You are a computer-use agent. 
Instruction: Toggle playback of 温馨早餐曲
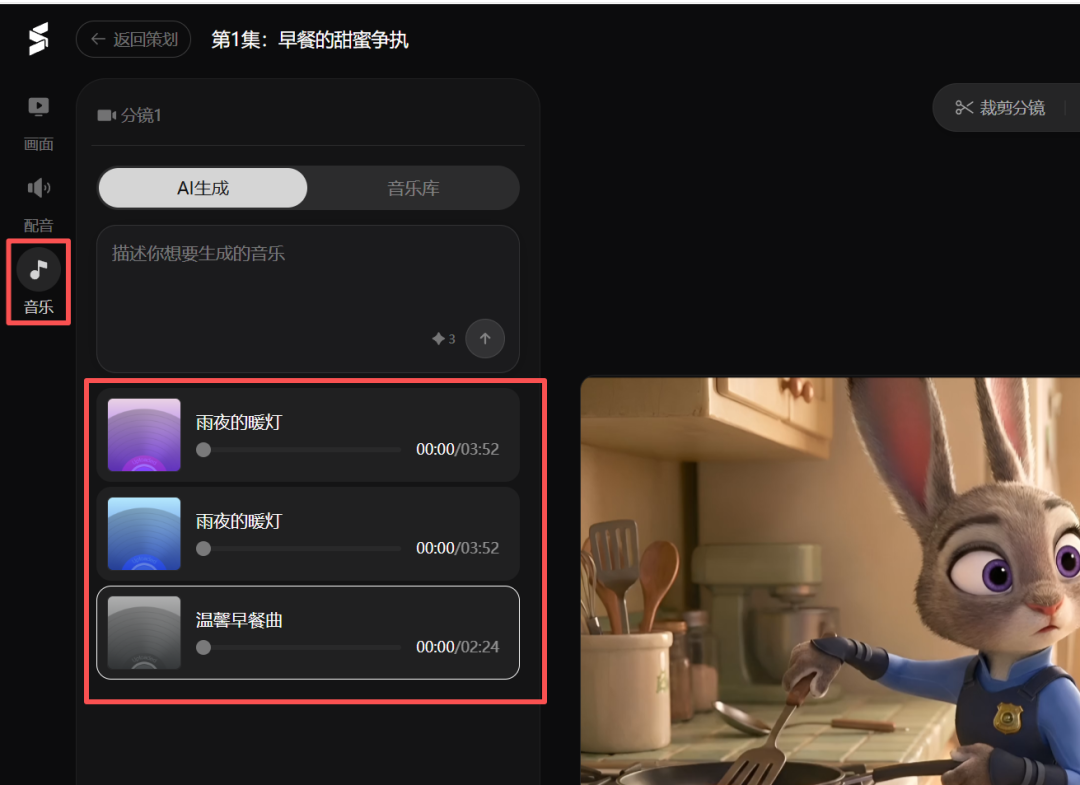tap(203, 647)
